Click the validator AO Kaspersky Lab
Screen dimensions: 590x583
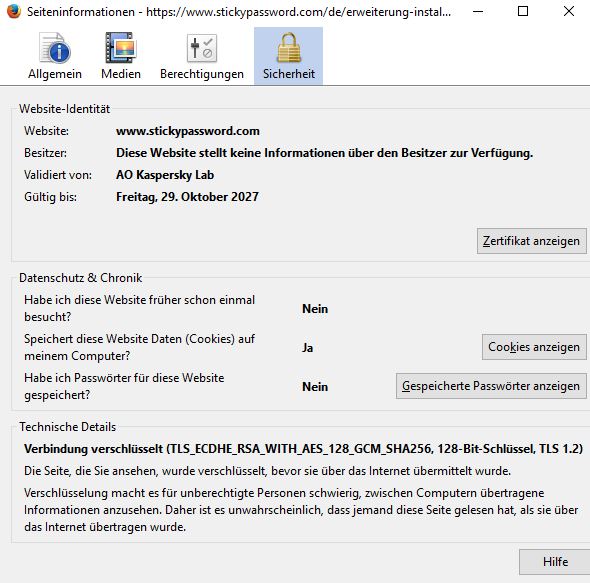(165, 175)
